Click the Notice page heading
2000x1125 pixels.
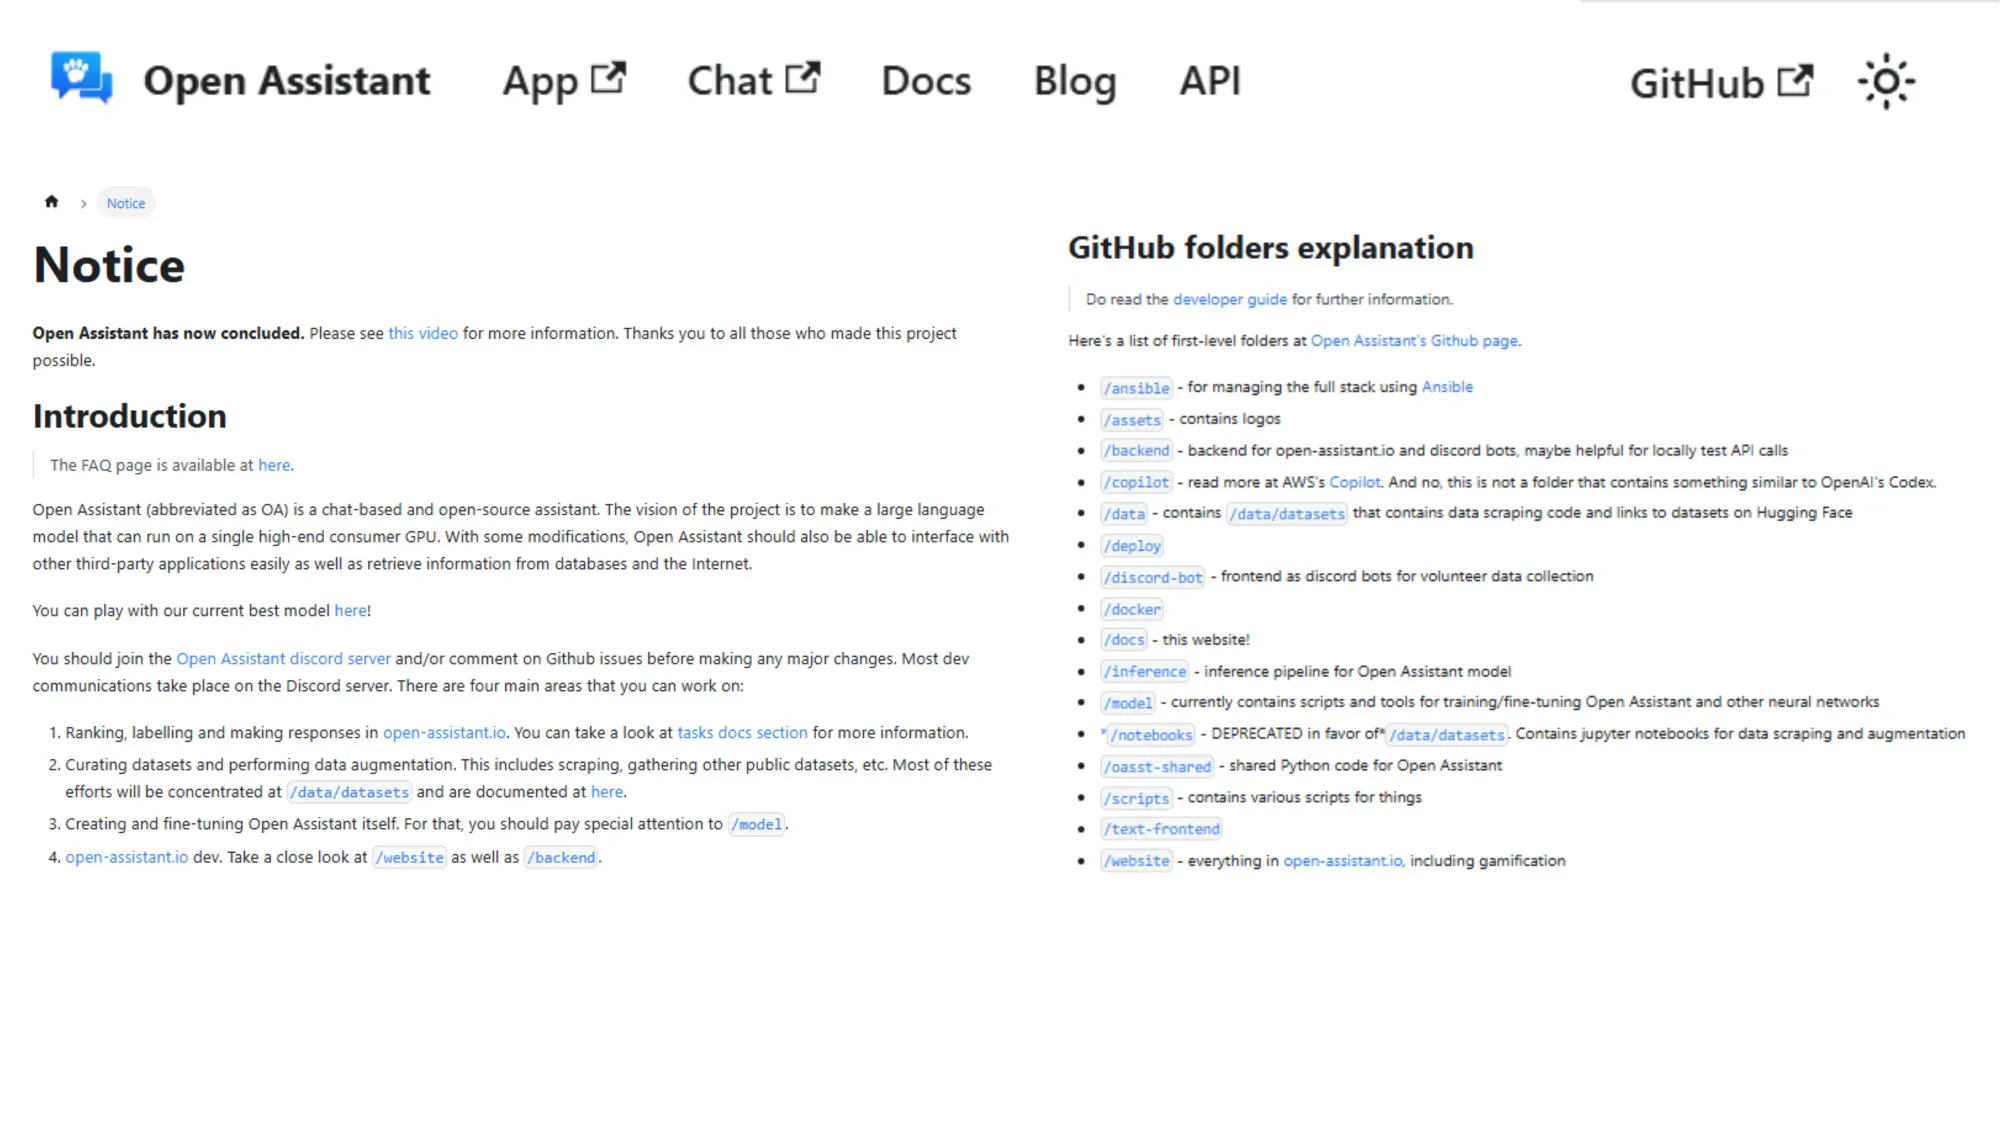point(109,265)
